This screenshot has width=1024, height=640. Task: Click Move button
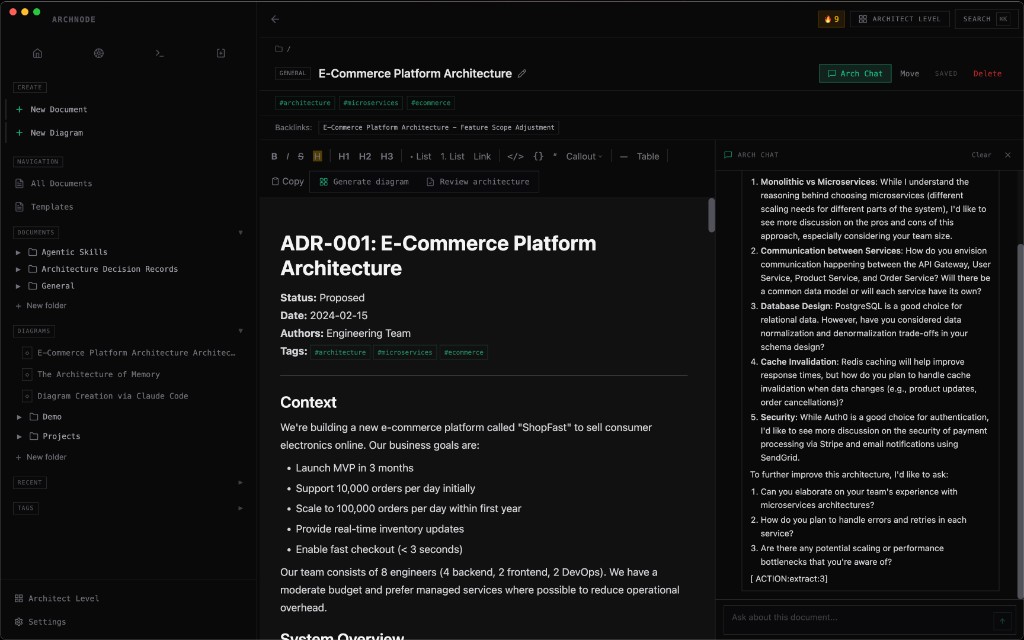910,74
